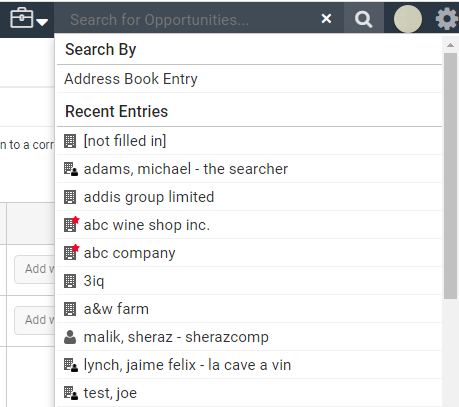Click the scrollbar up arrow in dropdown
Image resolution: width=459 pixels, height=407 pixels.
pos(451,45)
